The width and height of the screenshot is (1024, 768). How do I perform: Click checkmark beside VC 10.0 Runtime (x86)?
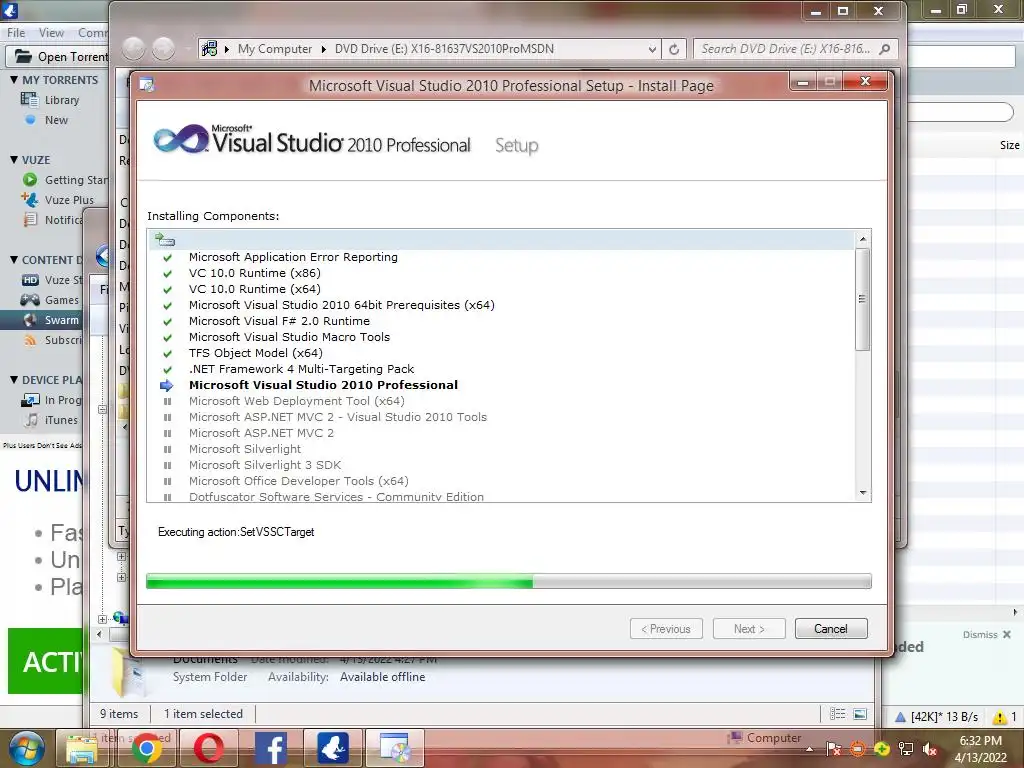(x=167, y=274)
